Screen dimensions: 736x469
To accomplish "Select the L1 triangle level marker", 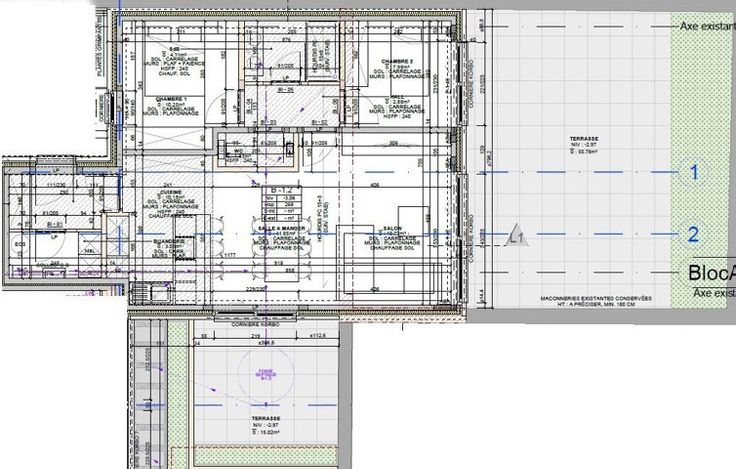I will [517, 236].
